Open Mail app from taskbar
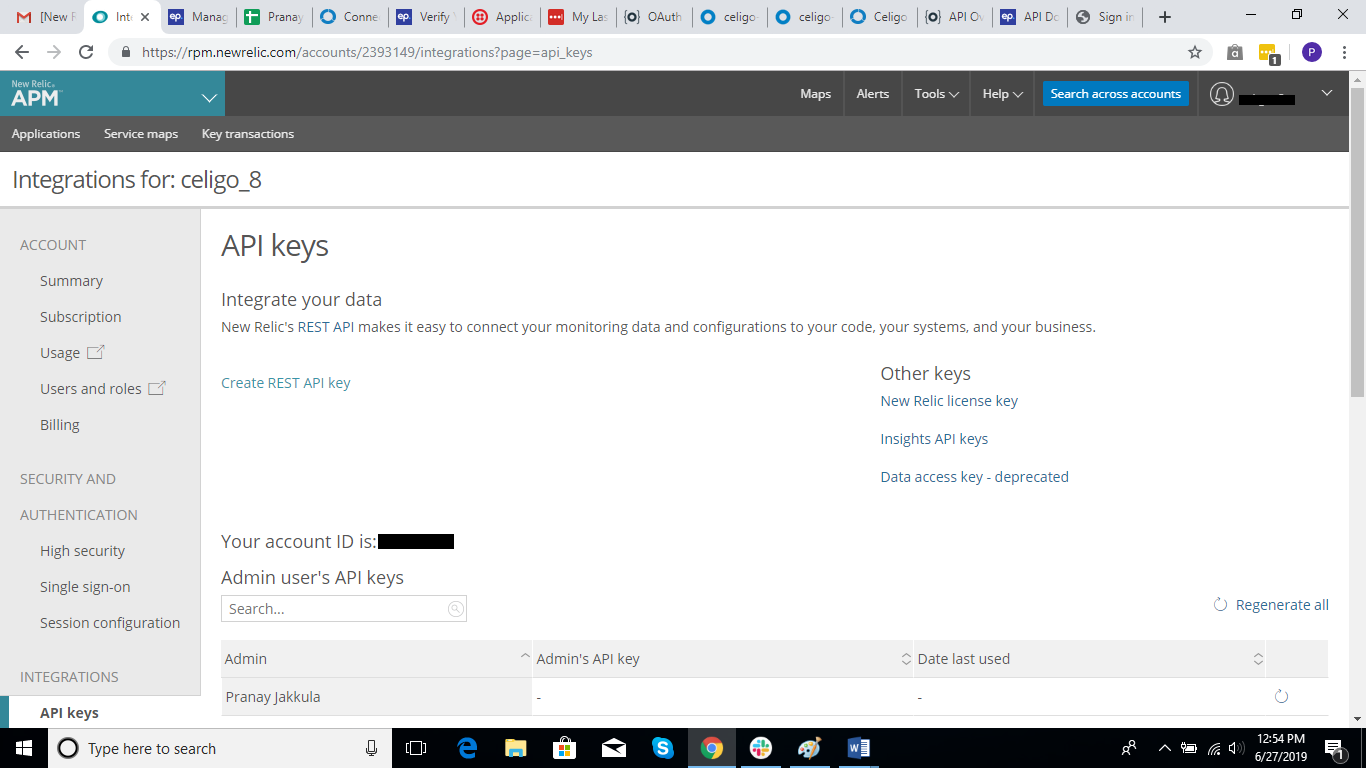The image size is (1366, 768). coord(614,748)
